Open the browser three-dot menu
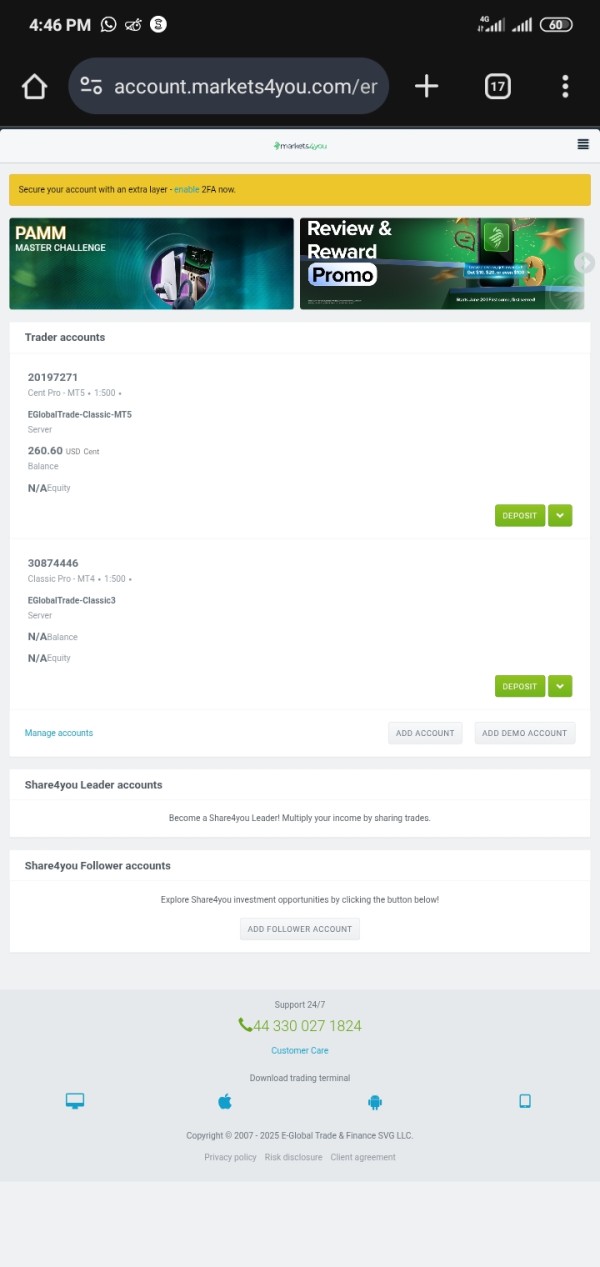This screenshot has height=1267, width=600. tap(565, 87)
